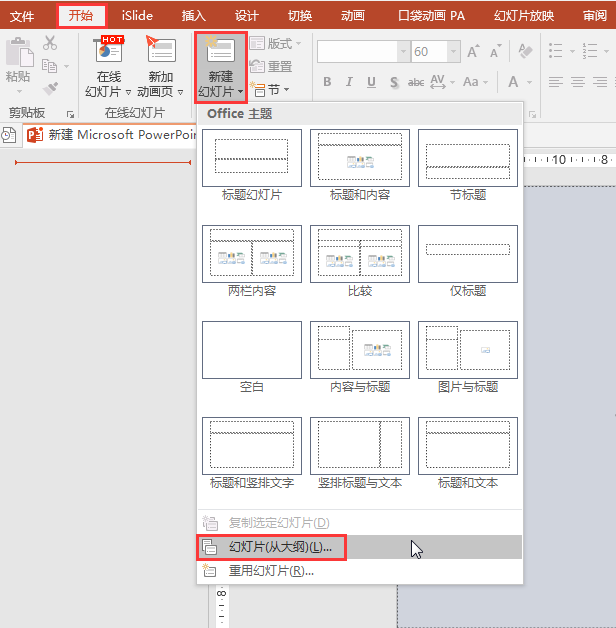Choose the 竖排标题与文本 layout
616x628 pixels.
[360, 446]
